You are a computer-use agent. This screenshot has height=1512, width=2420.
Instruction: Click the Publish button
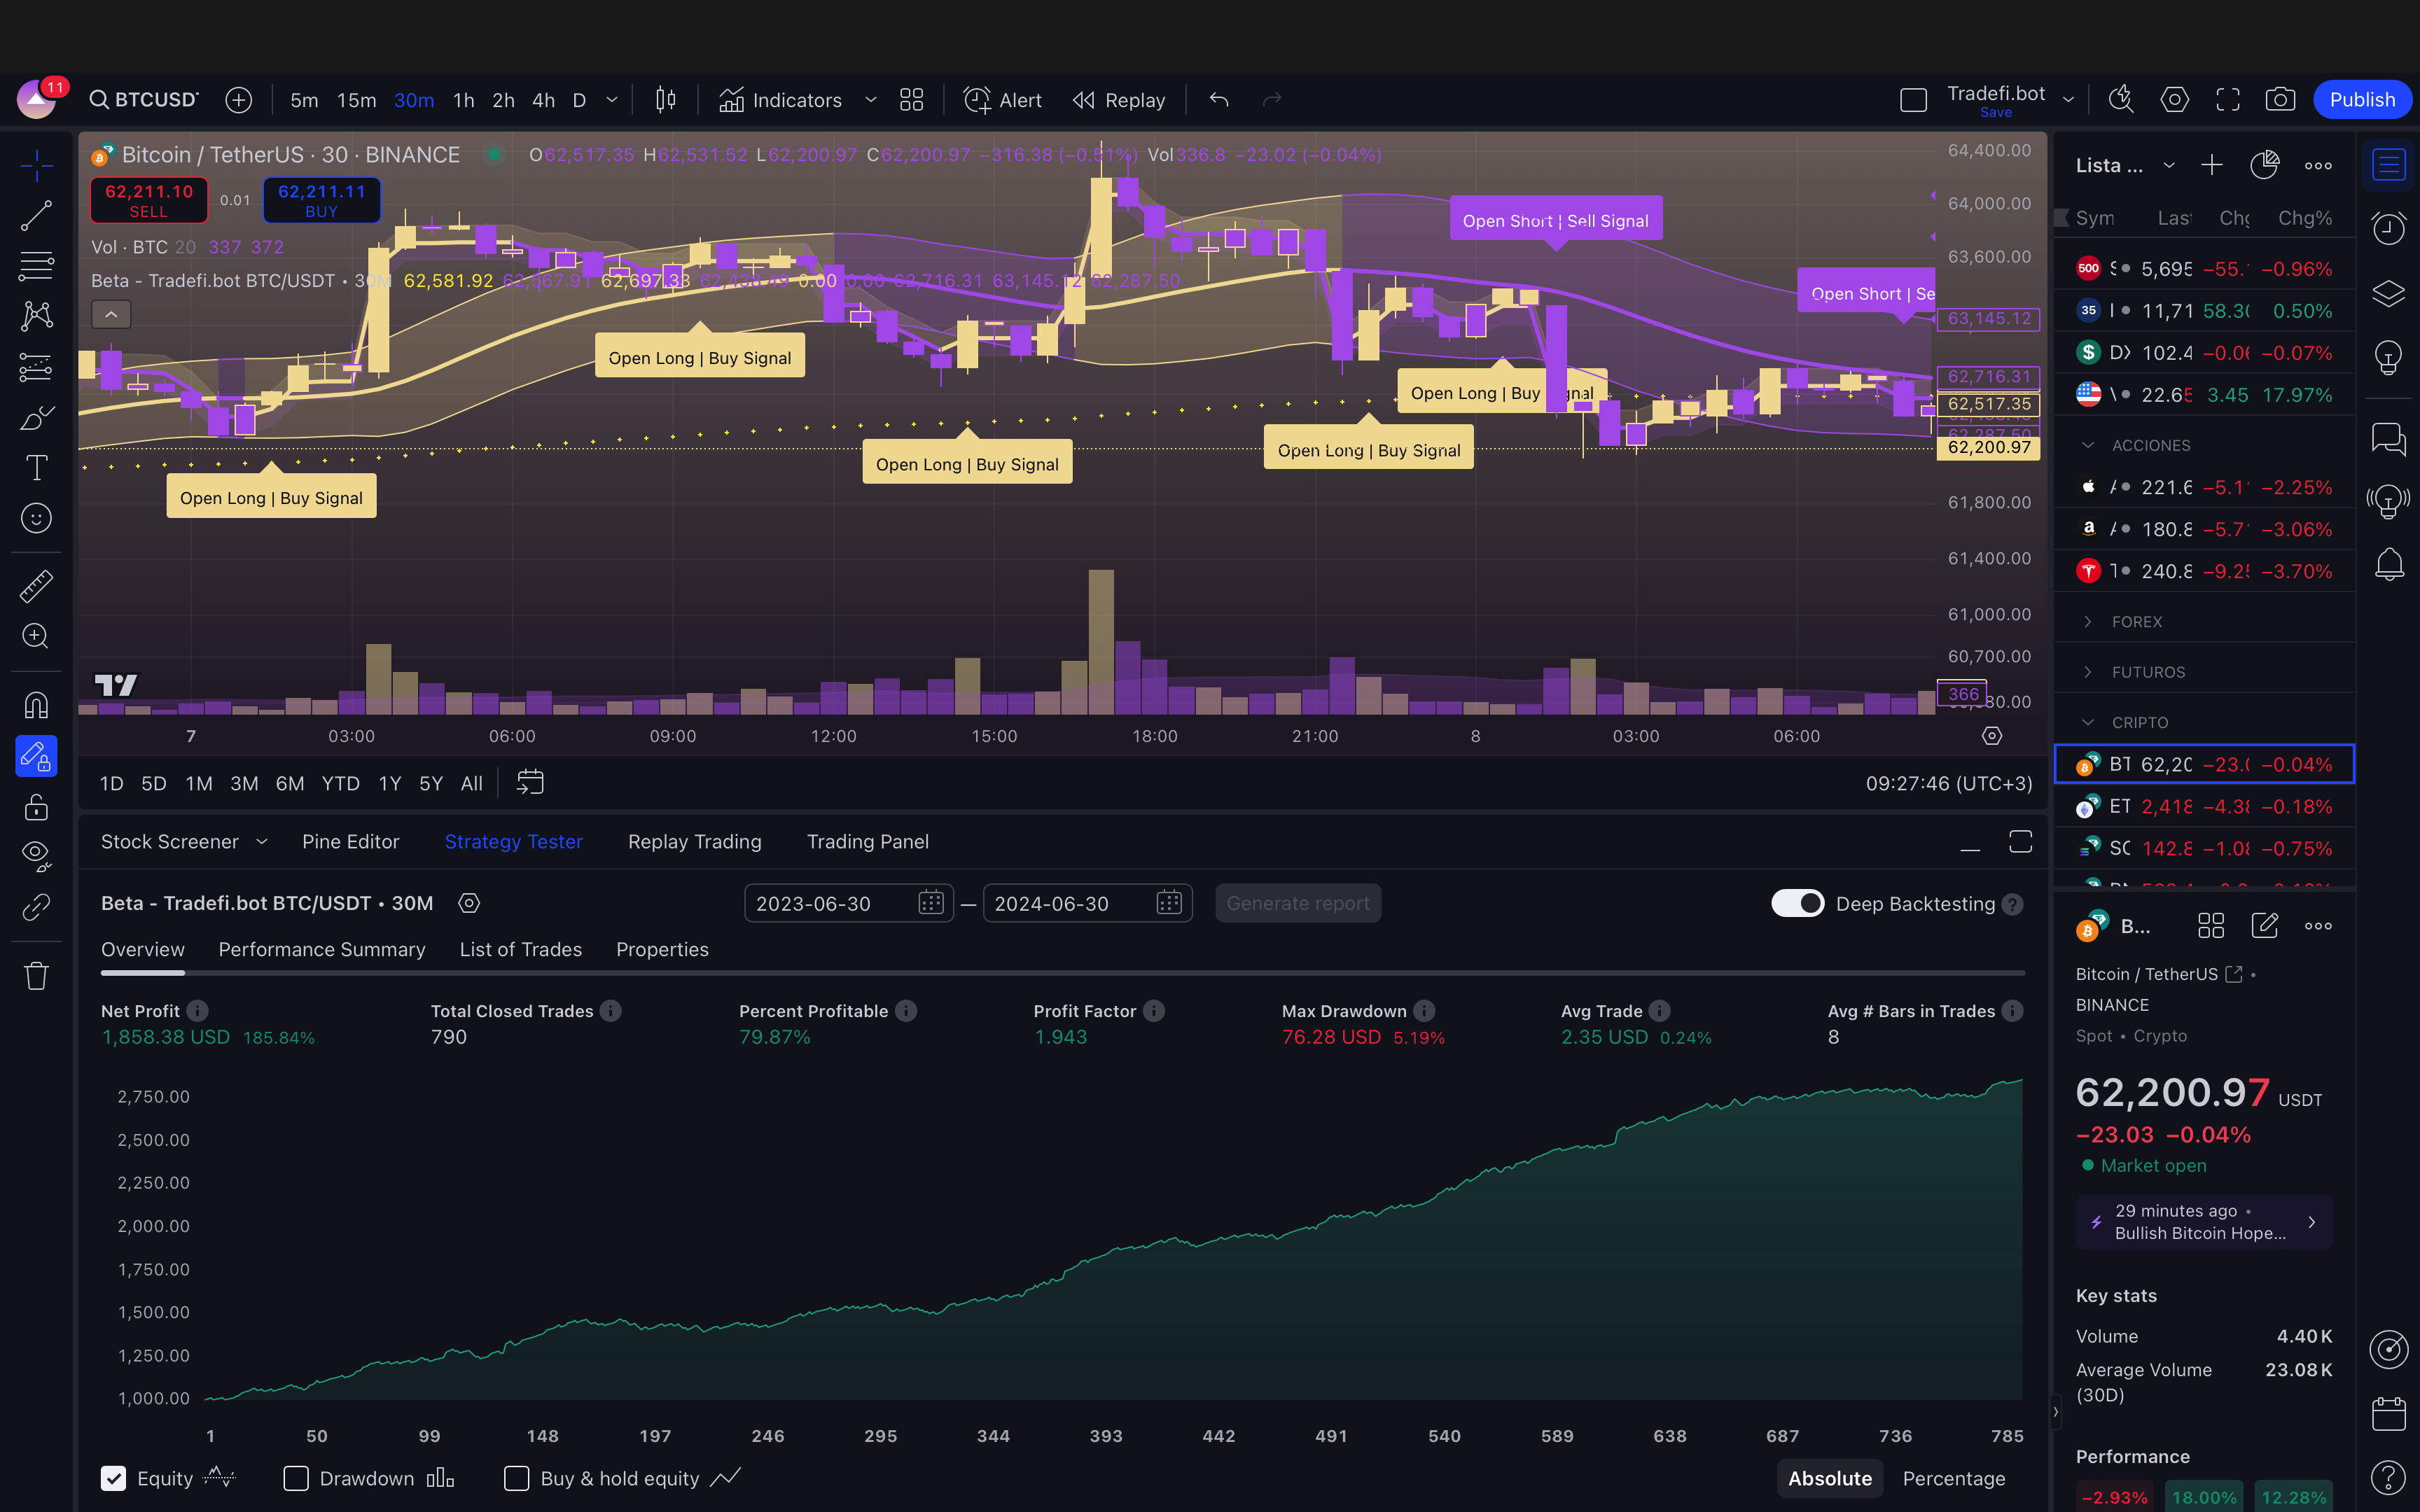pos(2361,100)
